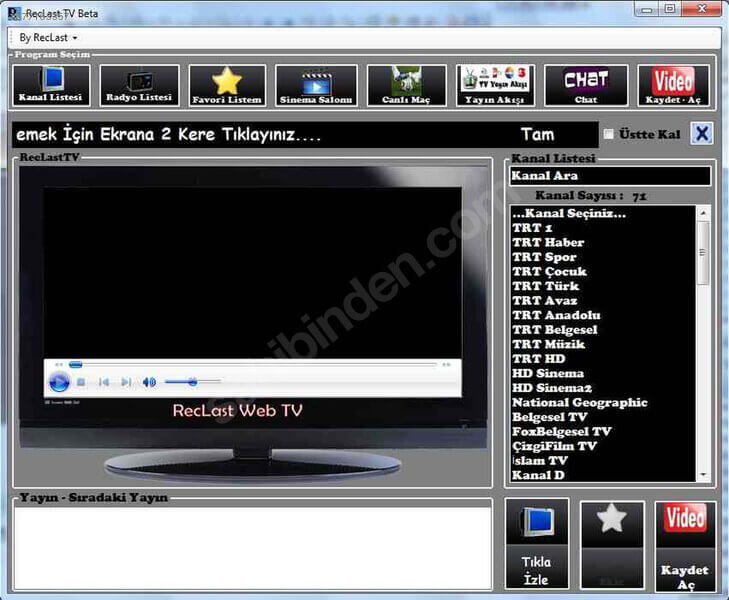
Task: Select Kanal D channel
Action: pos(603,475)
